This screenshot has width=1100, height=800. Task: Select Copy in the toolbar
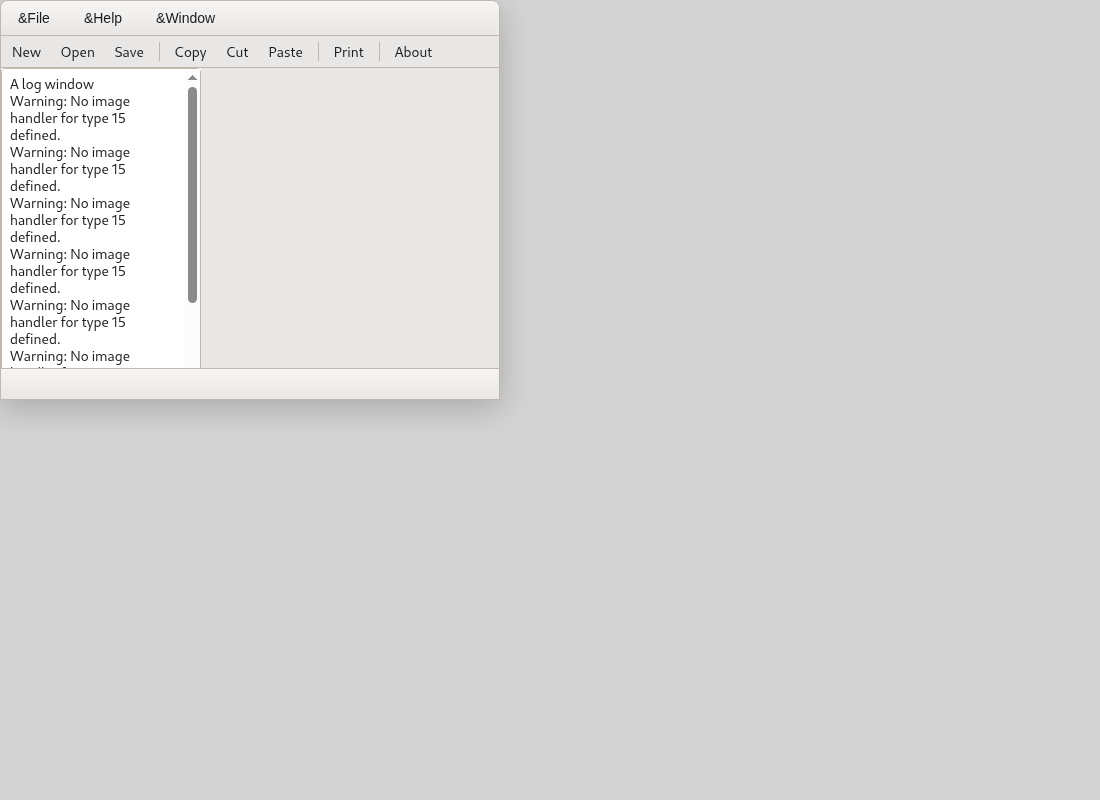click(190, 52)
